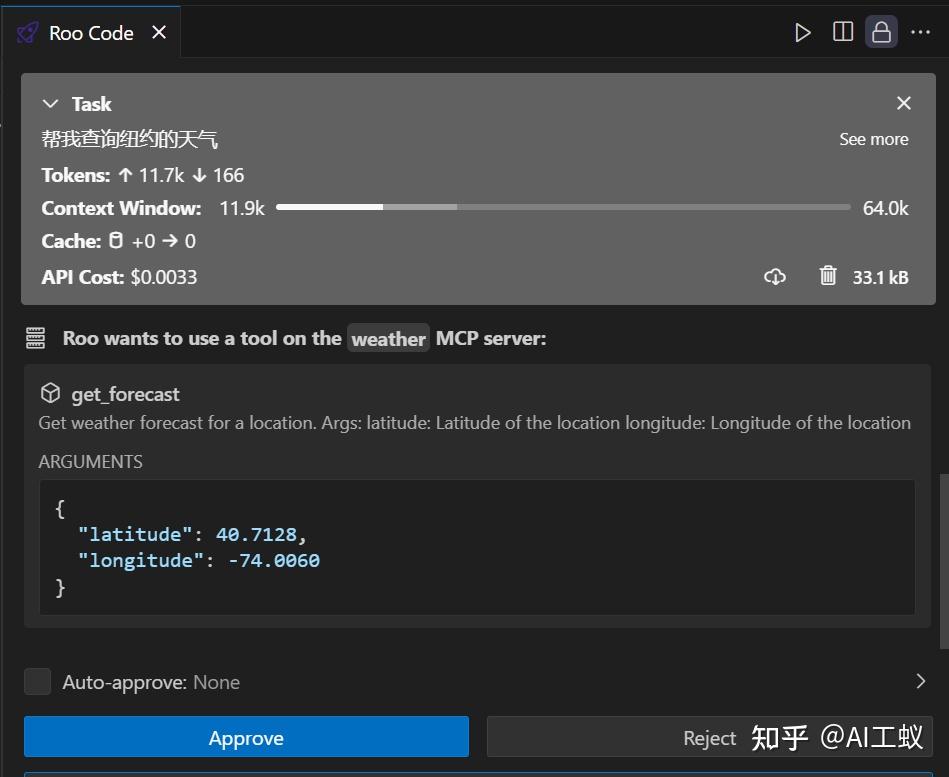This screenshot has width=949, height=777.
Task: Select the Roo Code tab
Action: pyautogui.click(x=90, y=31)
